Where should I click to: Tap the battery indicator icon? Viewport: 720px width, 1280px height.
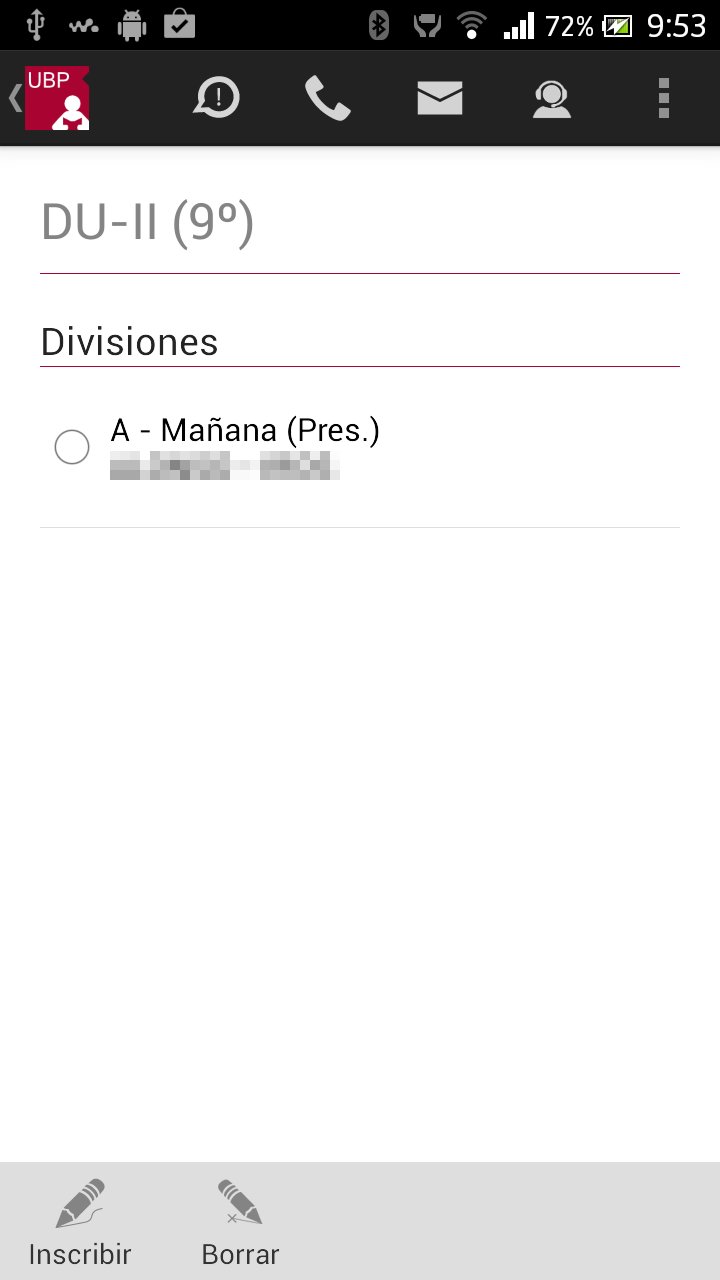[x=617, y=25]
